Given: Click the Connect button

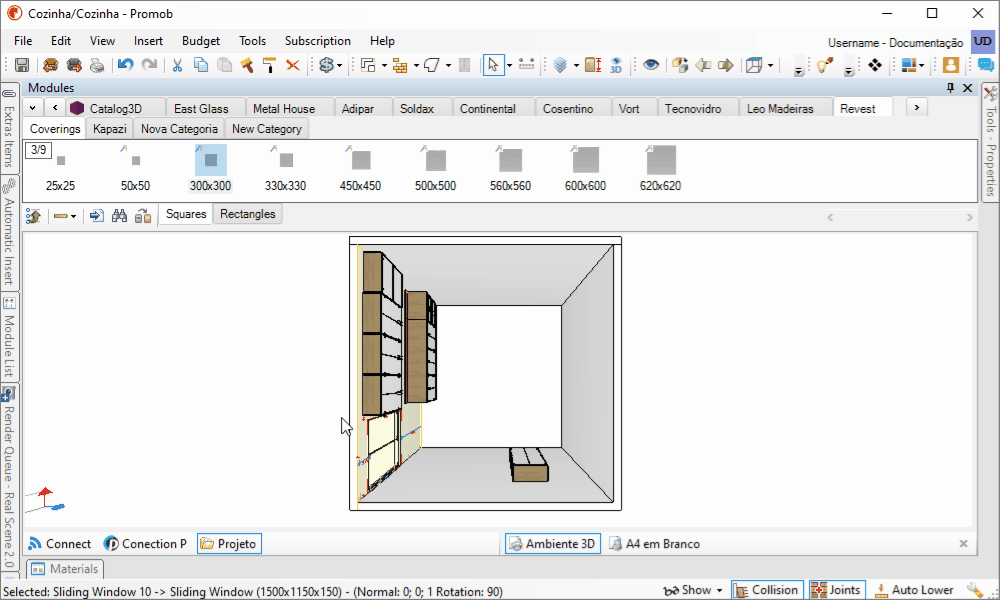Looking at the screenshot, I should [60, 544].
